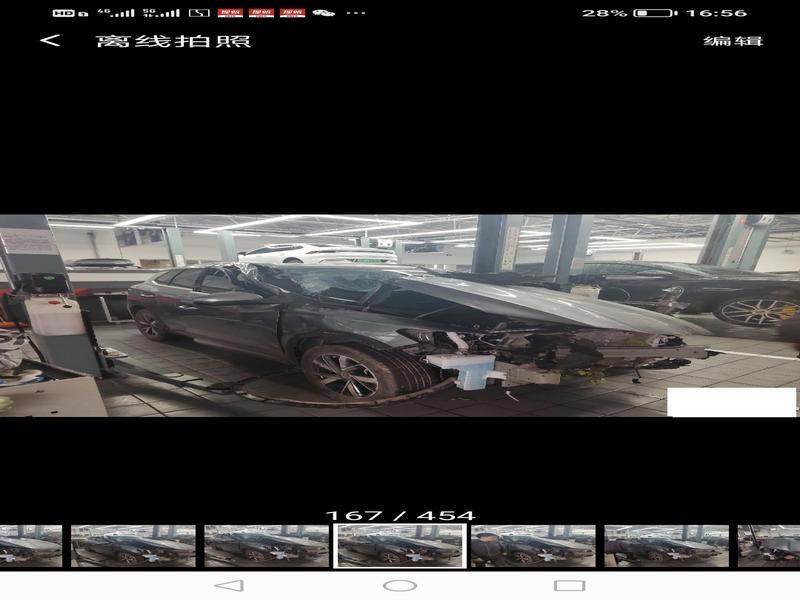800x600 pixels.
Task: Tap the back arrow beside 离线拍照
Action: 50,41
